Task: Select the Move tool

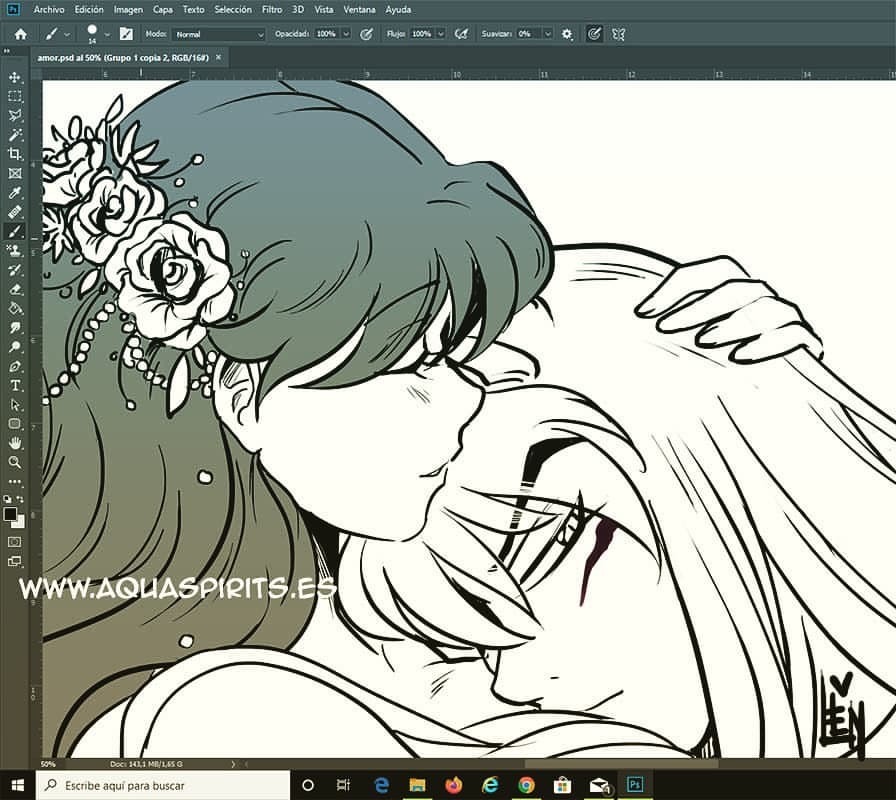Action: click(x=15, y=77)
